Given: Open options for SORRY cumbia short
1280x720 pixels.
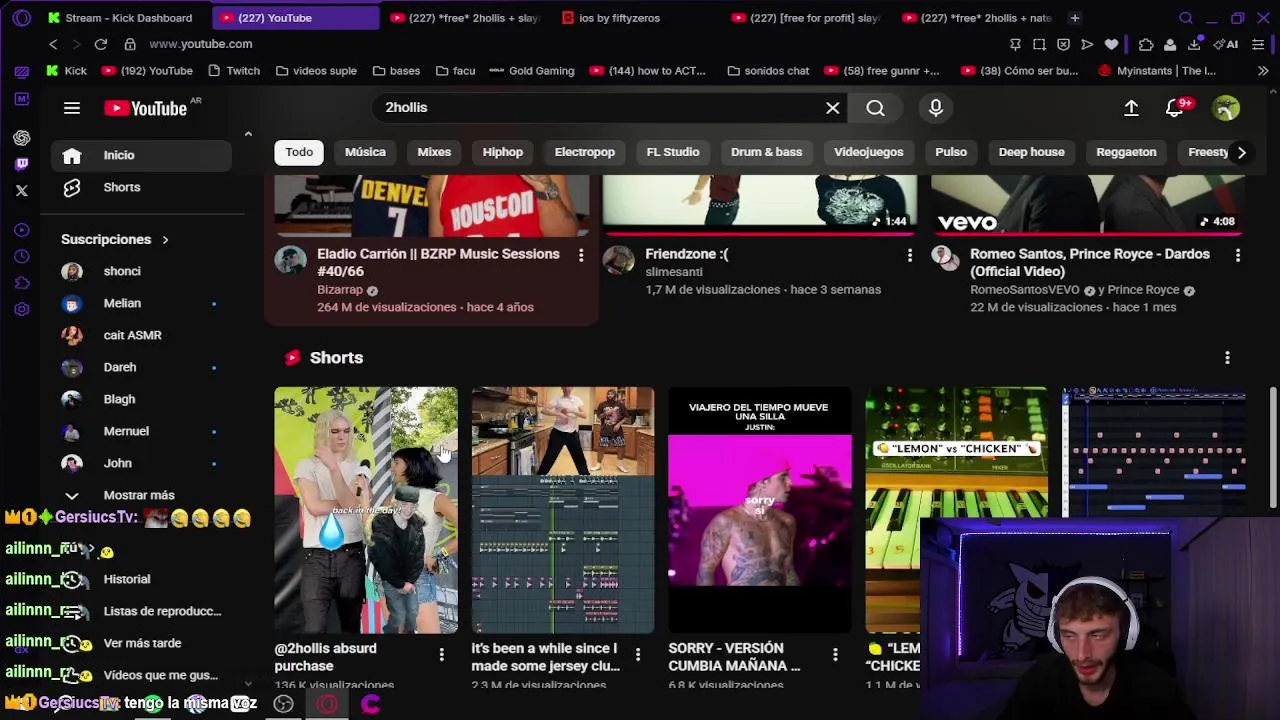Looking at the screenshot, I should (835, 654).
